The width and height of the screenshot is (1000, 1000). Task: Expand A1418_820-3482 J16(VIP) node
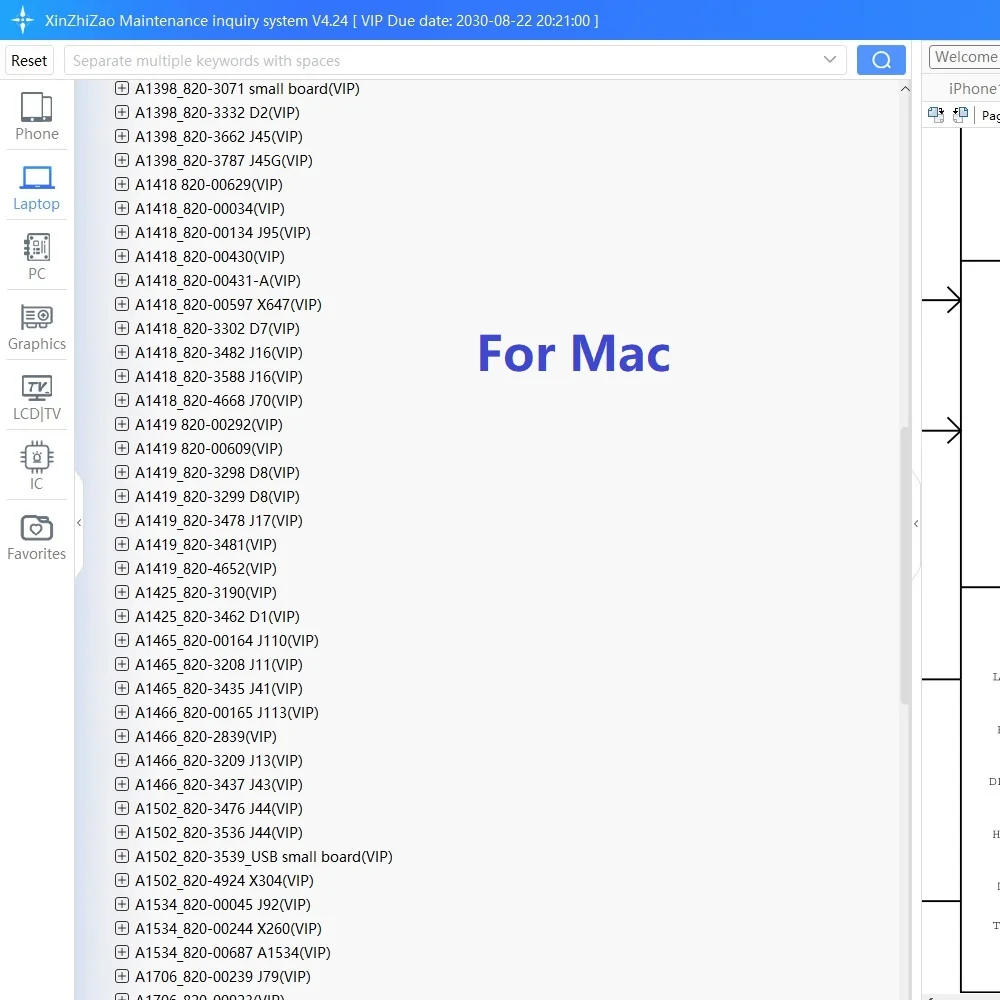122,352
